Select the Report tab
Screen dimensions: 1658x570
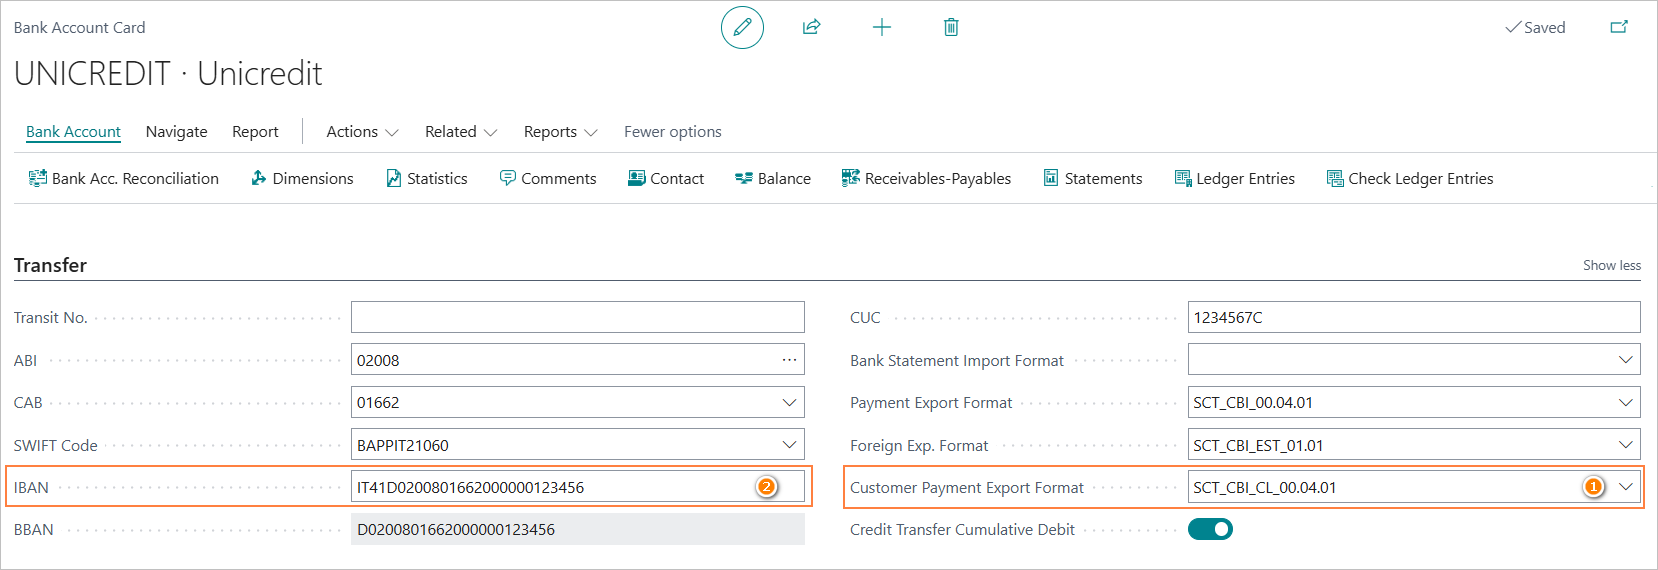coord(255,132)
